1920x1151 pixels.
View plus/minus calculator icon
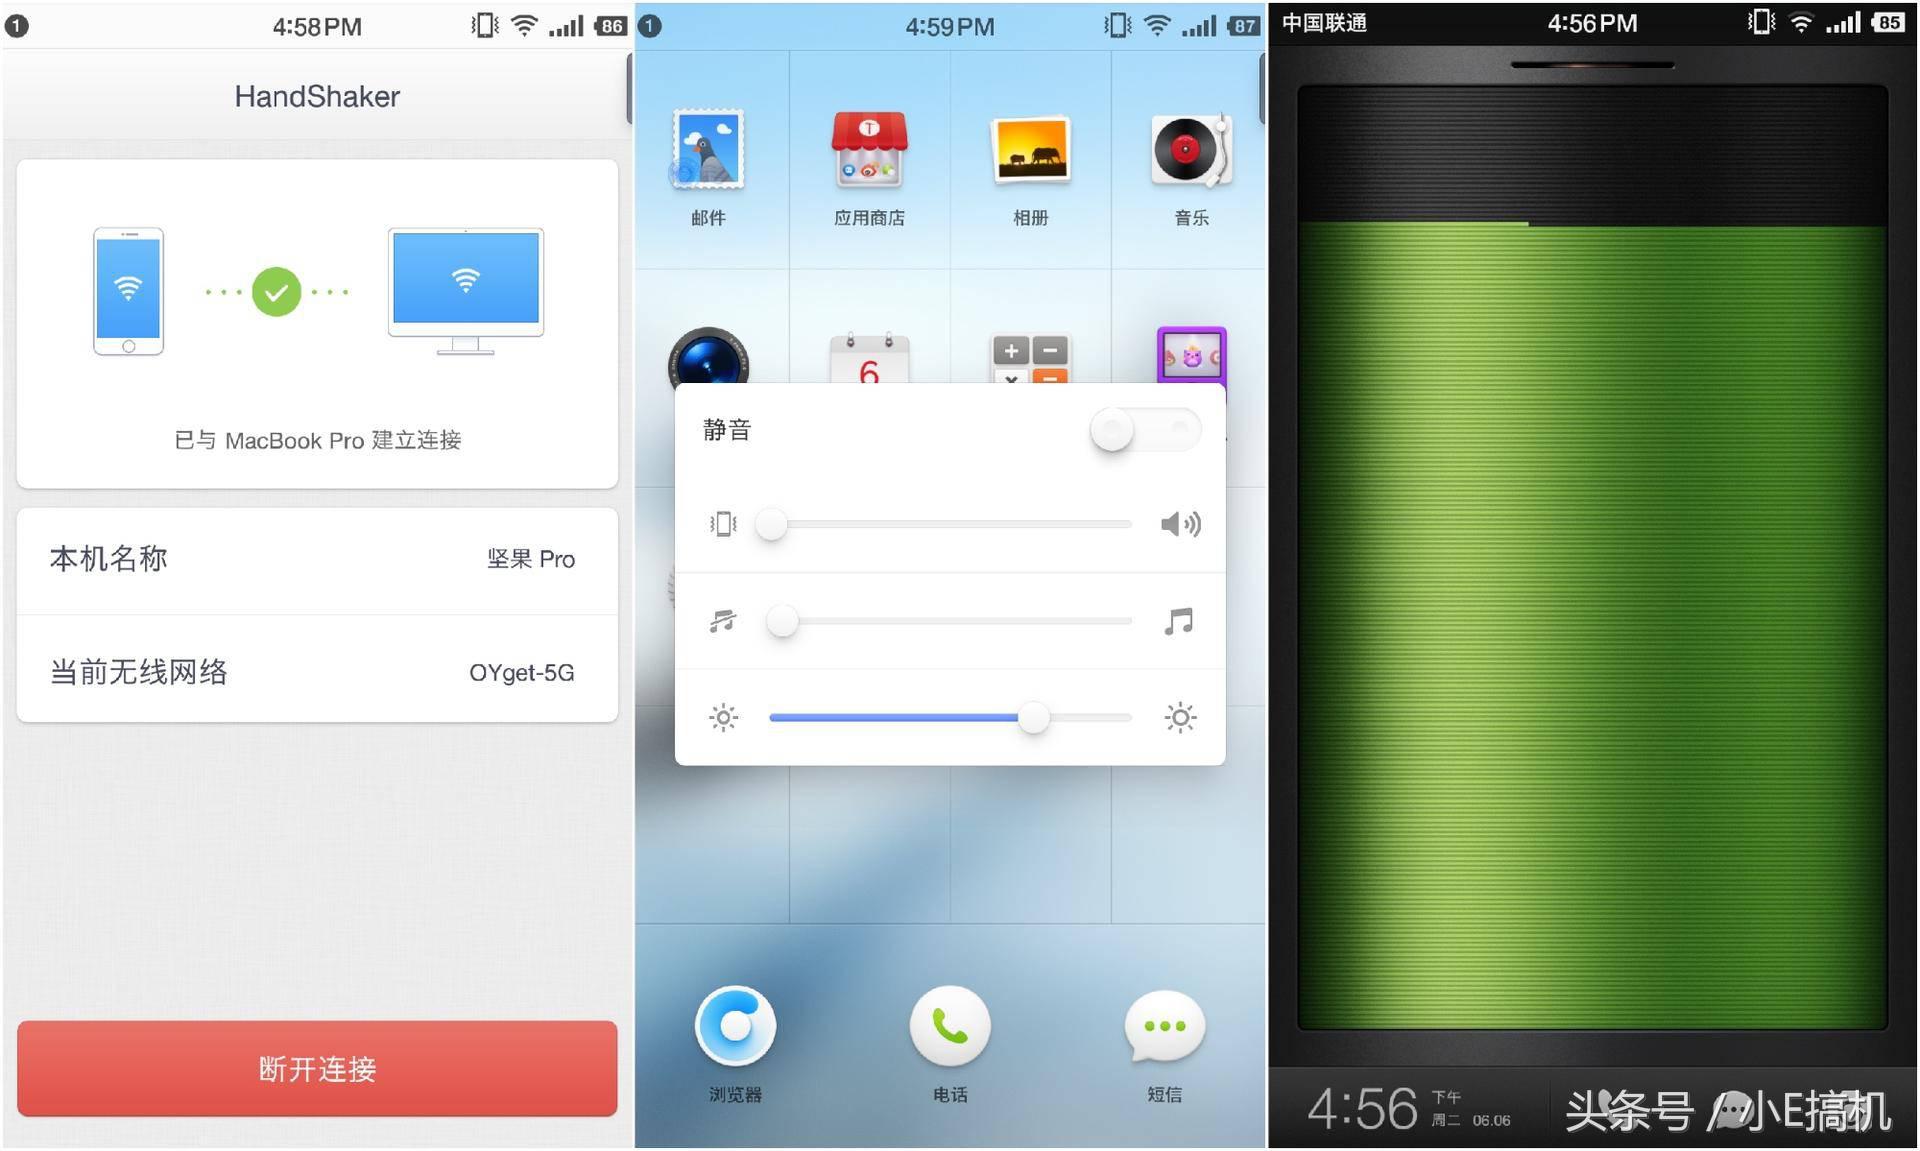(x=1031, y=360)
